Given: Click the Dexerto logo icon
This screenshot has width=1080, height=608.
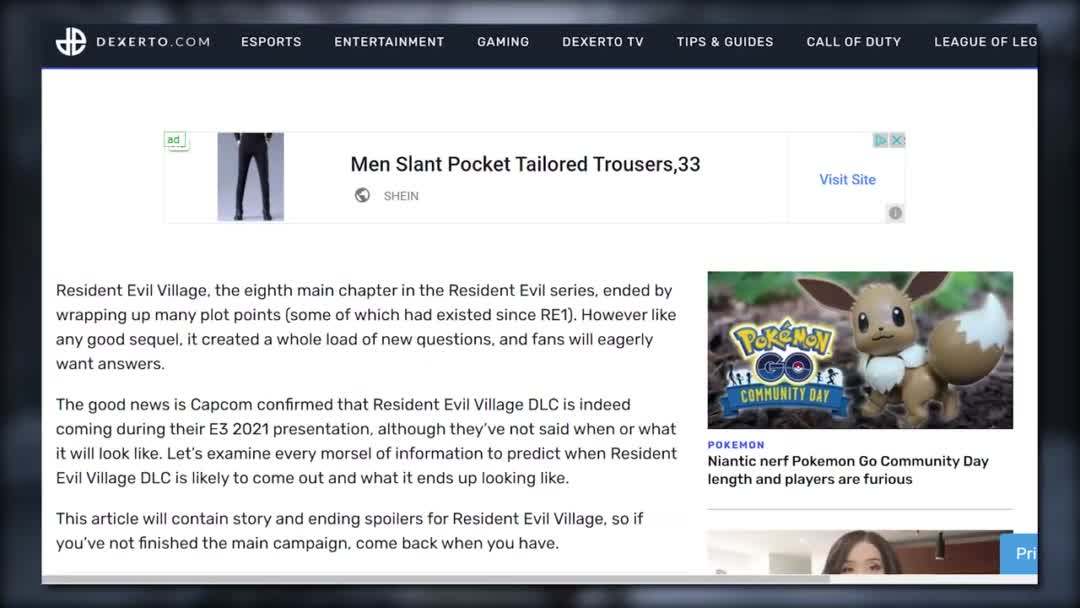Looking at the screenshot, I should click(x=70, y=42).
